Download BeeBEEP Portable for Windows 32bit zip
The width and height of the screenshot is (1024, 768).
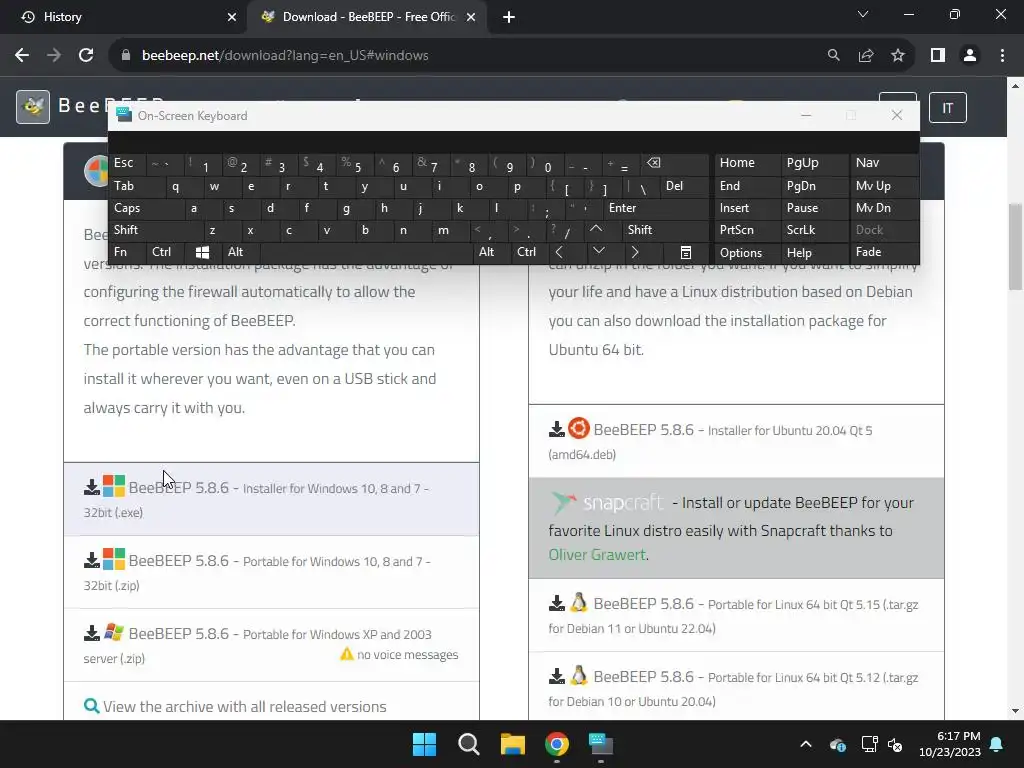tap(271, 573)
